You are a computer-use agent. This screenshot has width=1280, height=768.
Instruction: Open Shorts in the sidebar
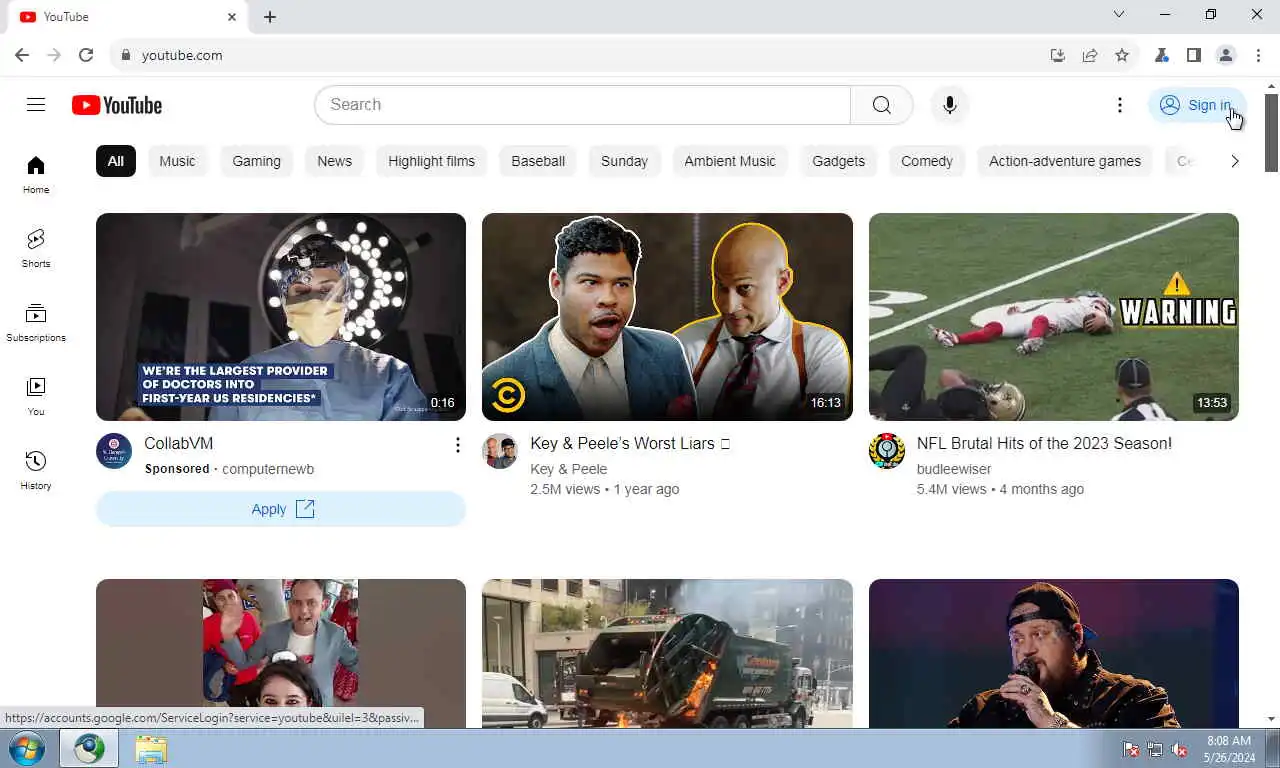click(x=36, y=249)
